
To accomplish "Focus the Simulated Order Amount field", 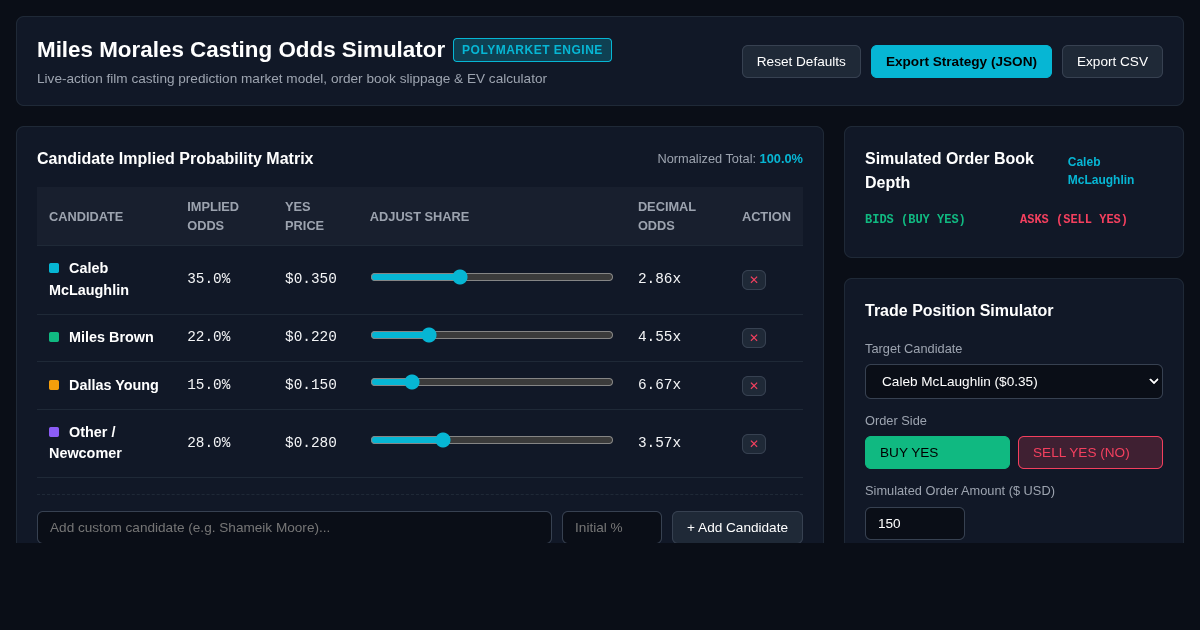I will (x=915, y=523).
